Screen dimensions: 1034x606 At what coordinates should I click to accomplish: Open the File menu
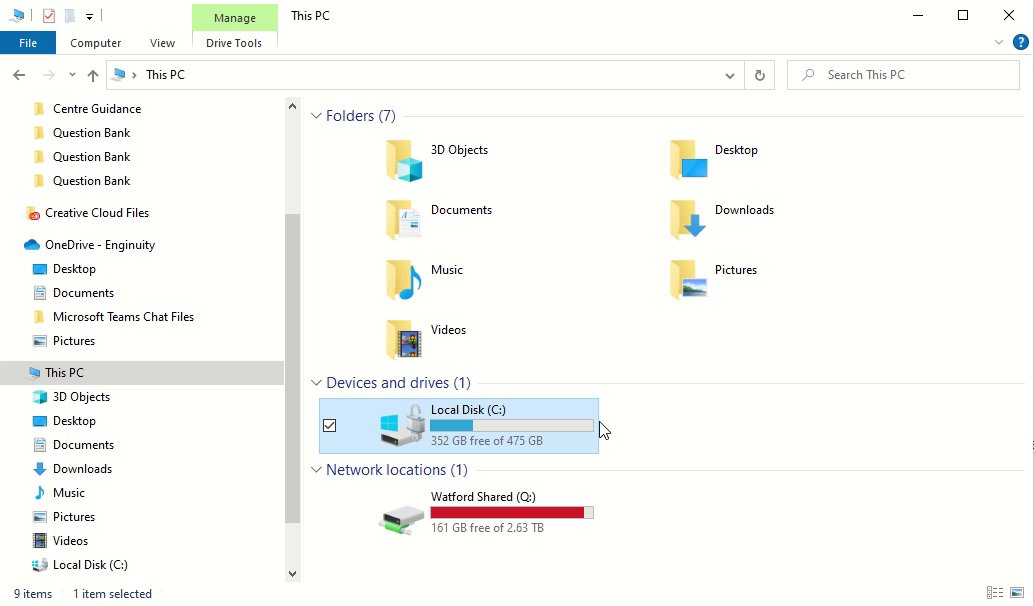click(x=28, y=43)
